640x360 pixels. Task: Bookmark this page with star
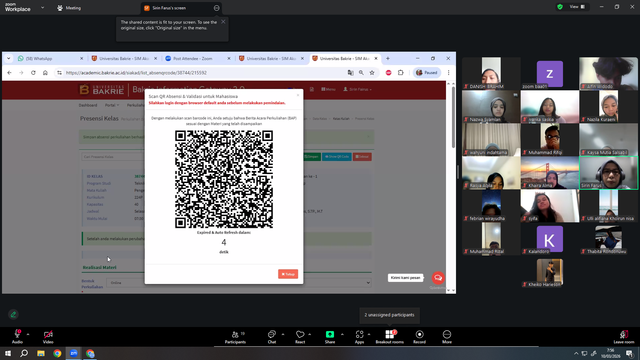tap(372, 73)
